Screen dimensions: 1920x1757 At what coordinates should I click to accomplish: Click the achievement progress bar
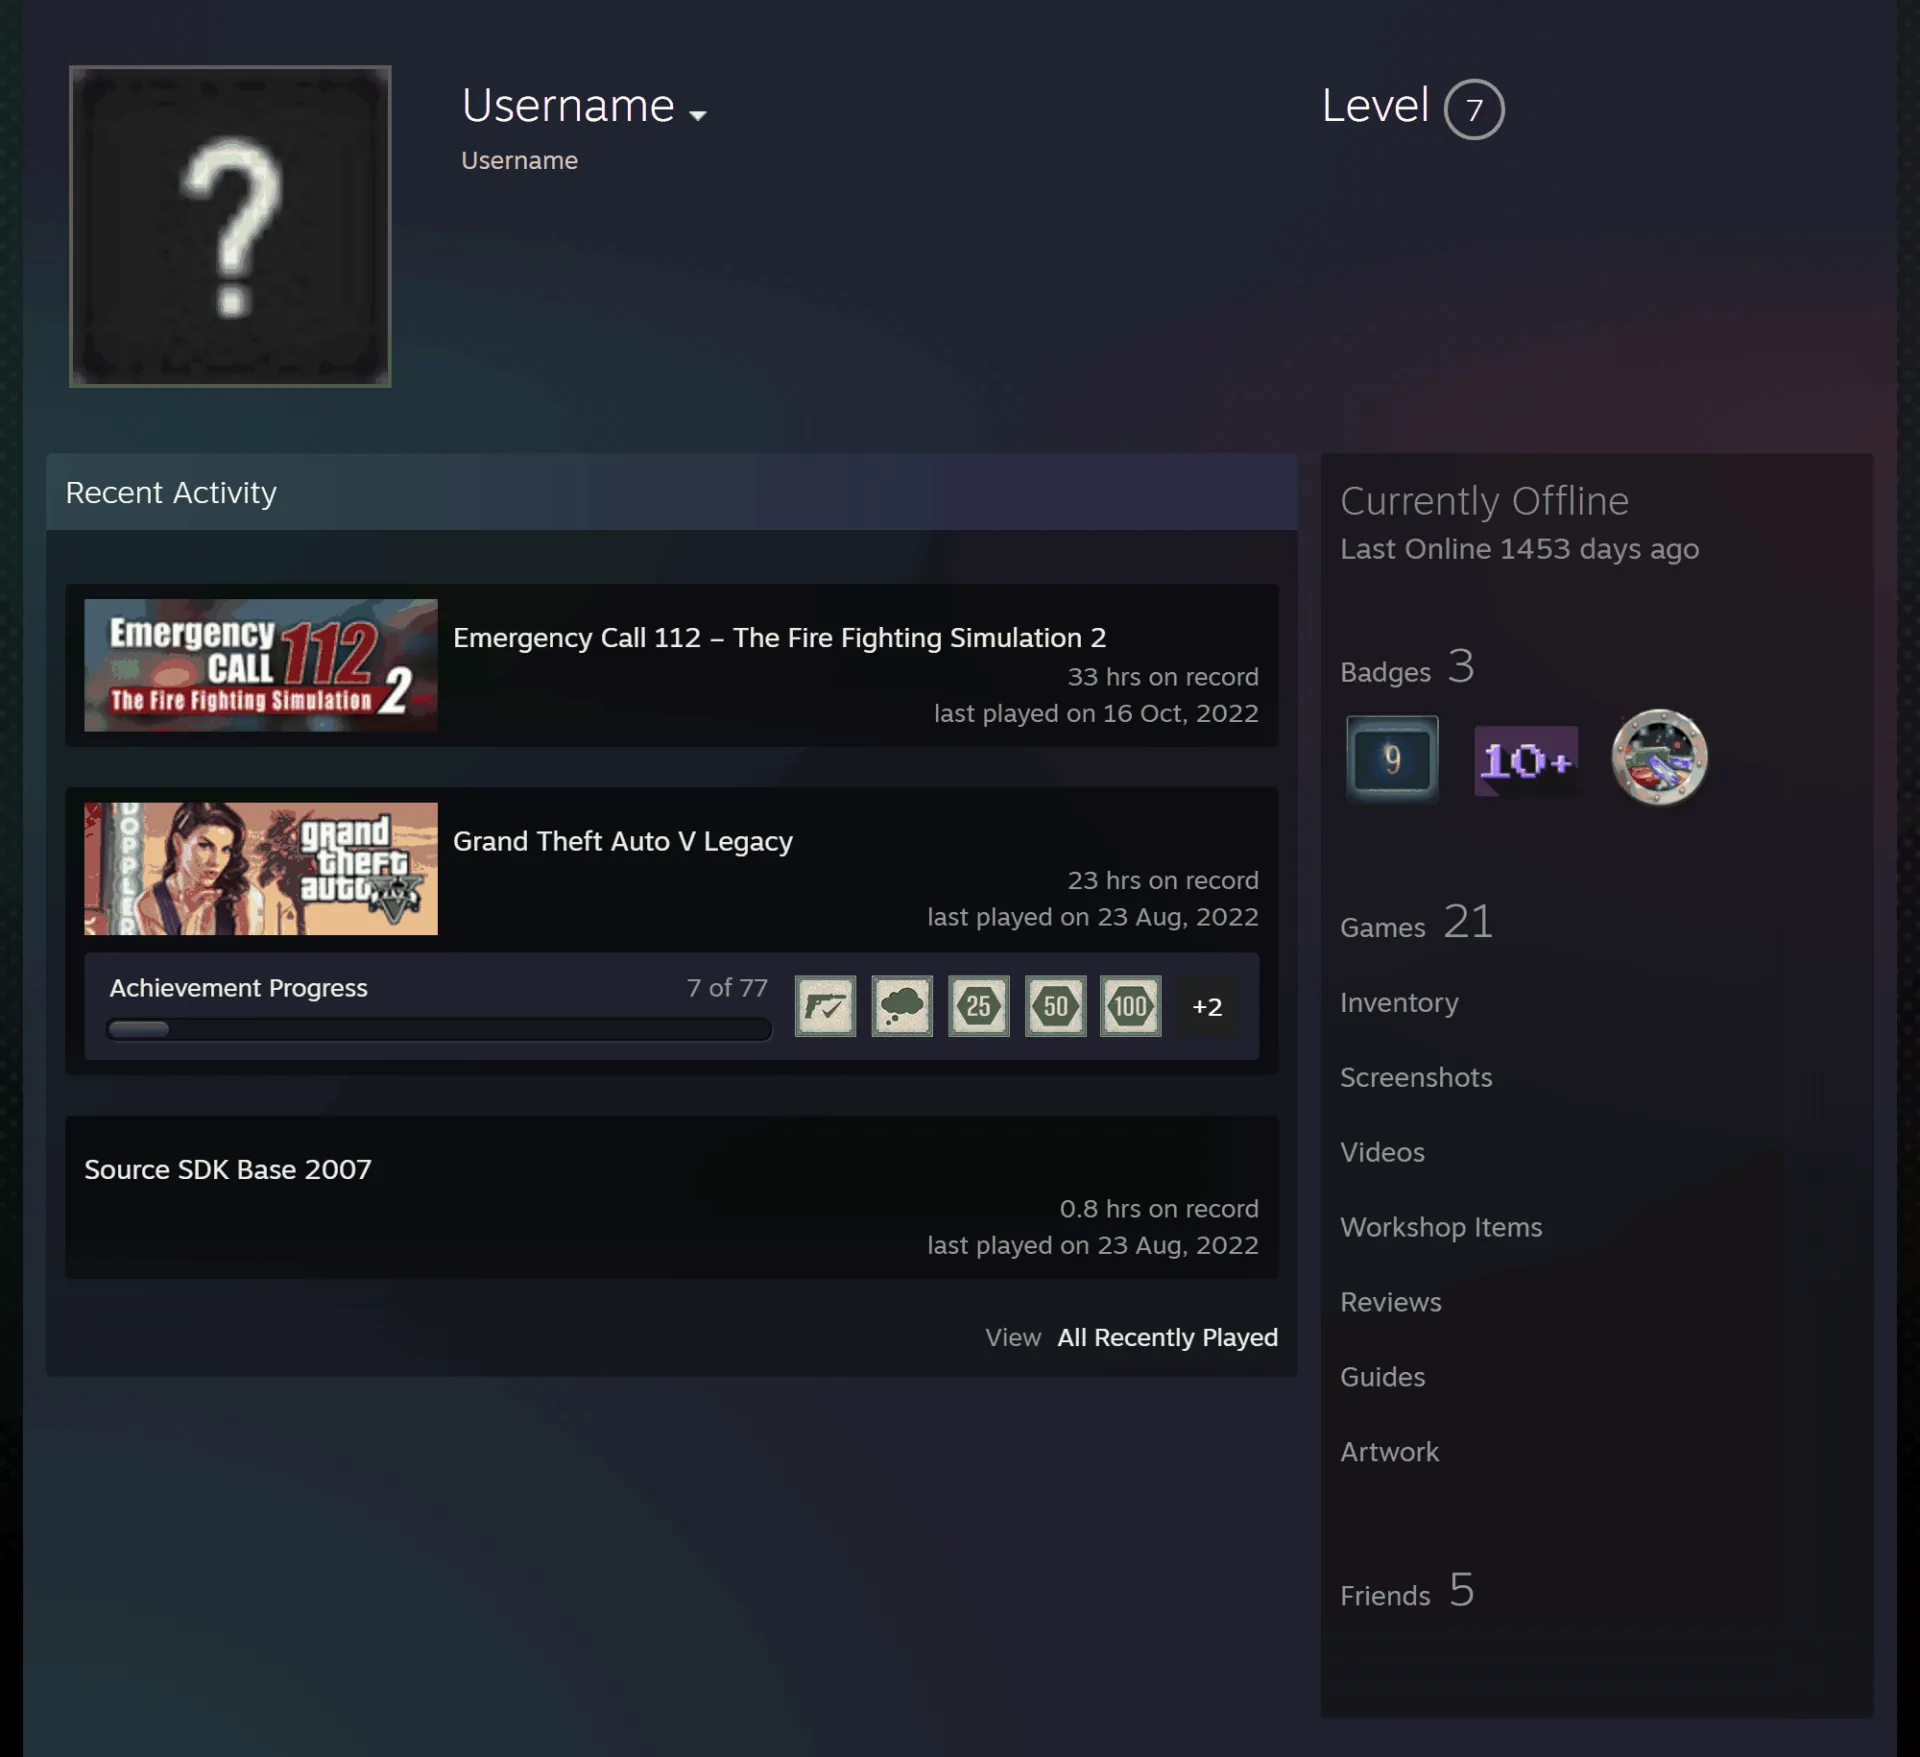439,1030
